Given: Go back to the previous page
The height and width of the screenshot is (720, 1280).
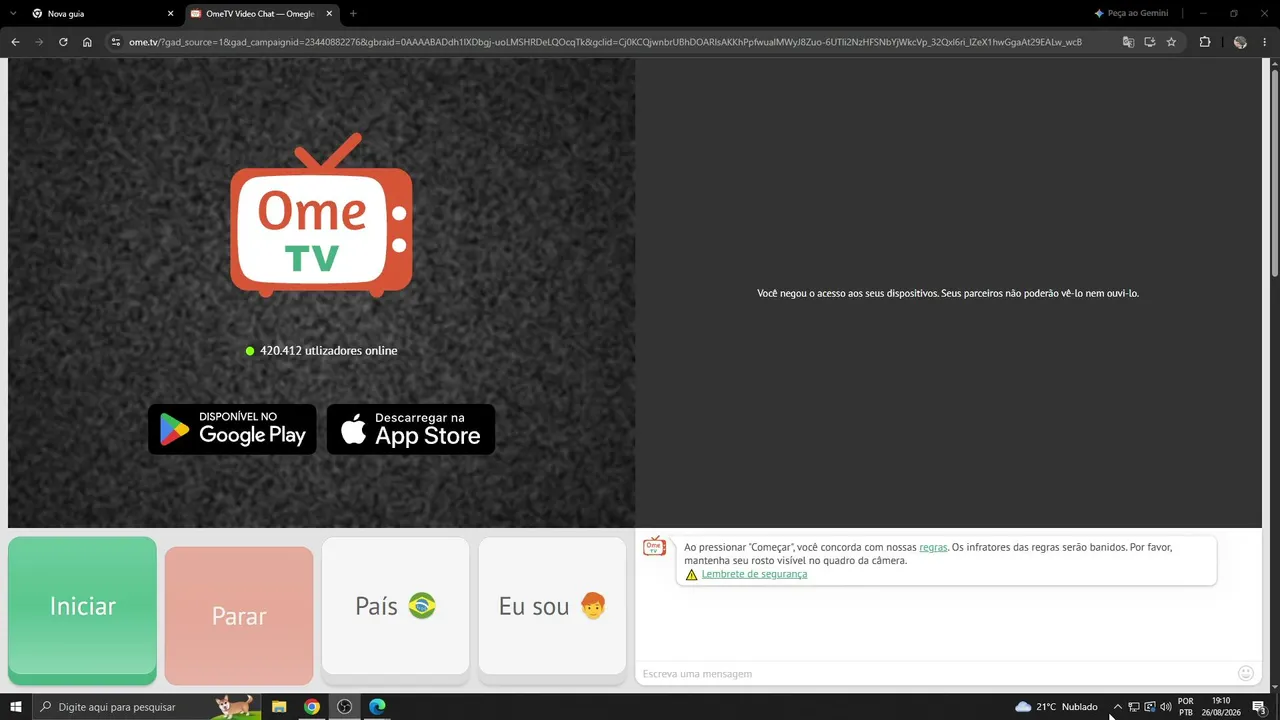Looking at the screenshot, I should (15, 42).
